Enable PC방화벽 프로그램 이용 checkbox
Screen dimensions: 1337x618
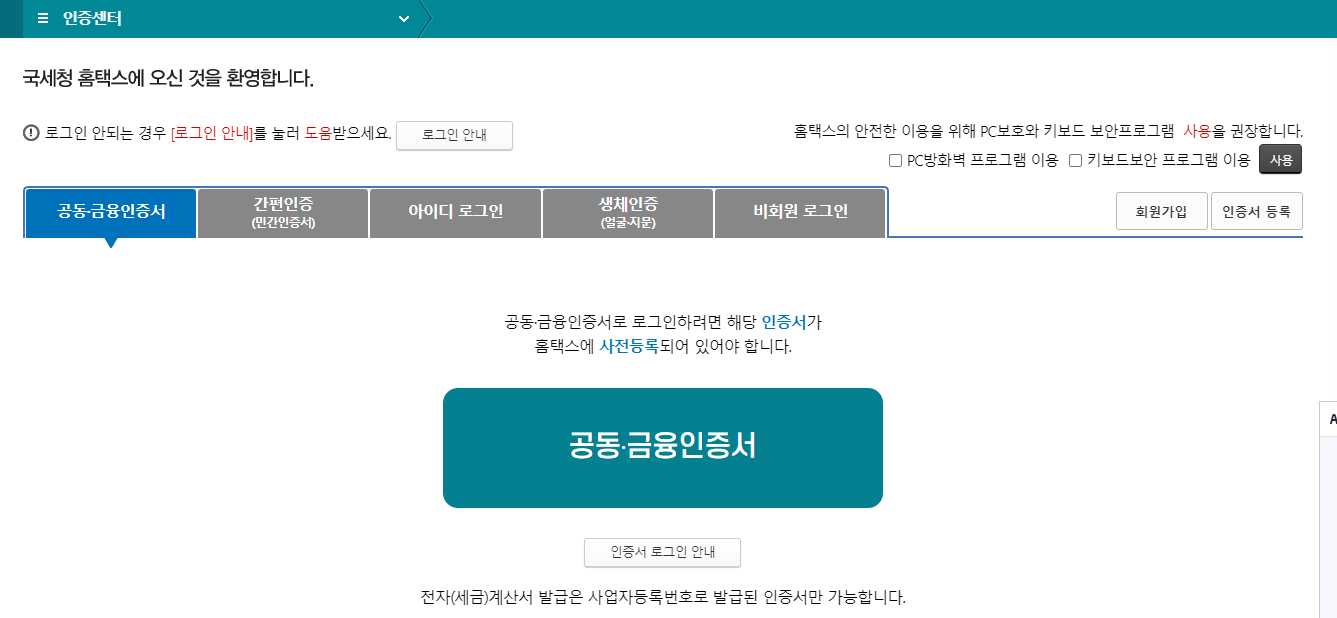tap(895, 160)
